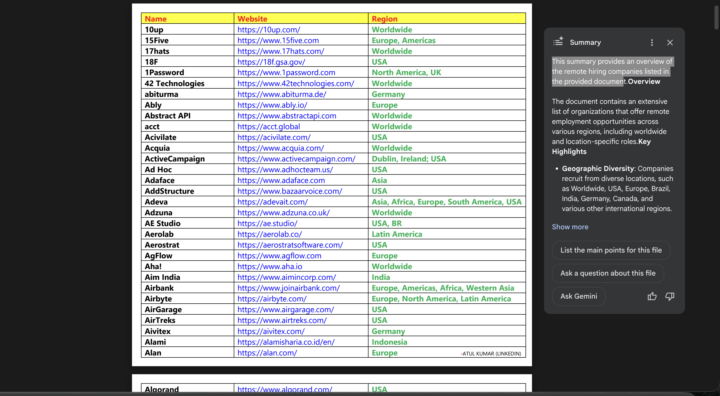Open the https://ae.studio/ link
This screenshot has height=396, width=720.
[x=267, y=223]
